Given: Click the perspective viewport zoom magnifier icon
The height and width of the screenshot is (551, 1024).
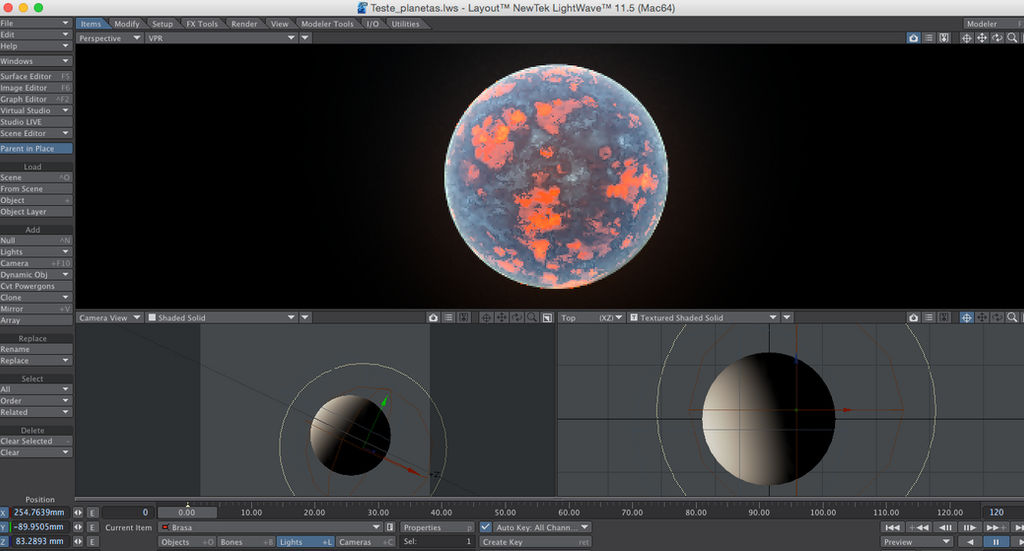Looking at the screenshot, I should coord(1012,38).
